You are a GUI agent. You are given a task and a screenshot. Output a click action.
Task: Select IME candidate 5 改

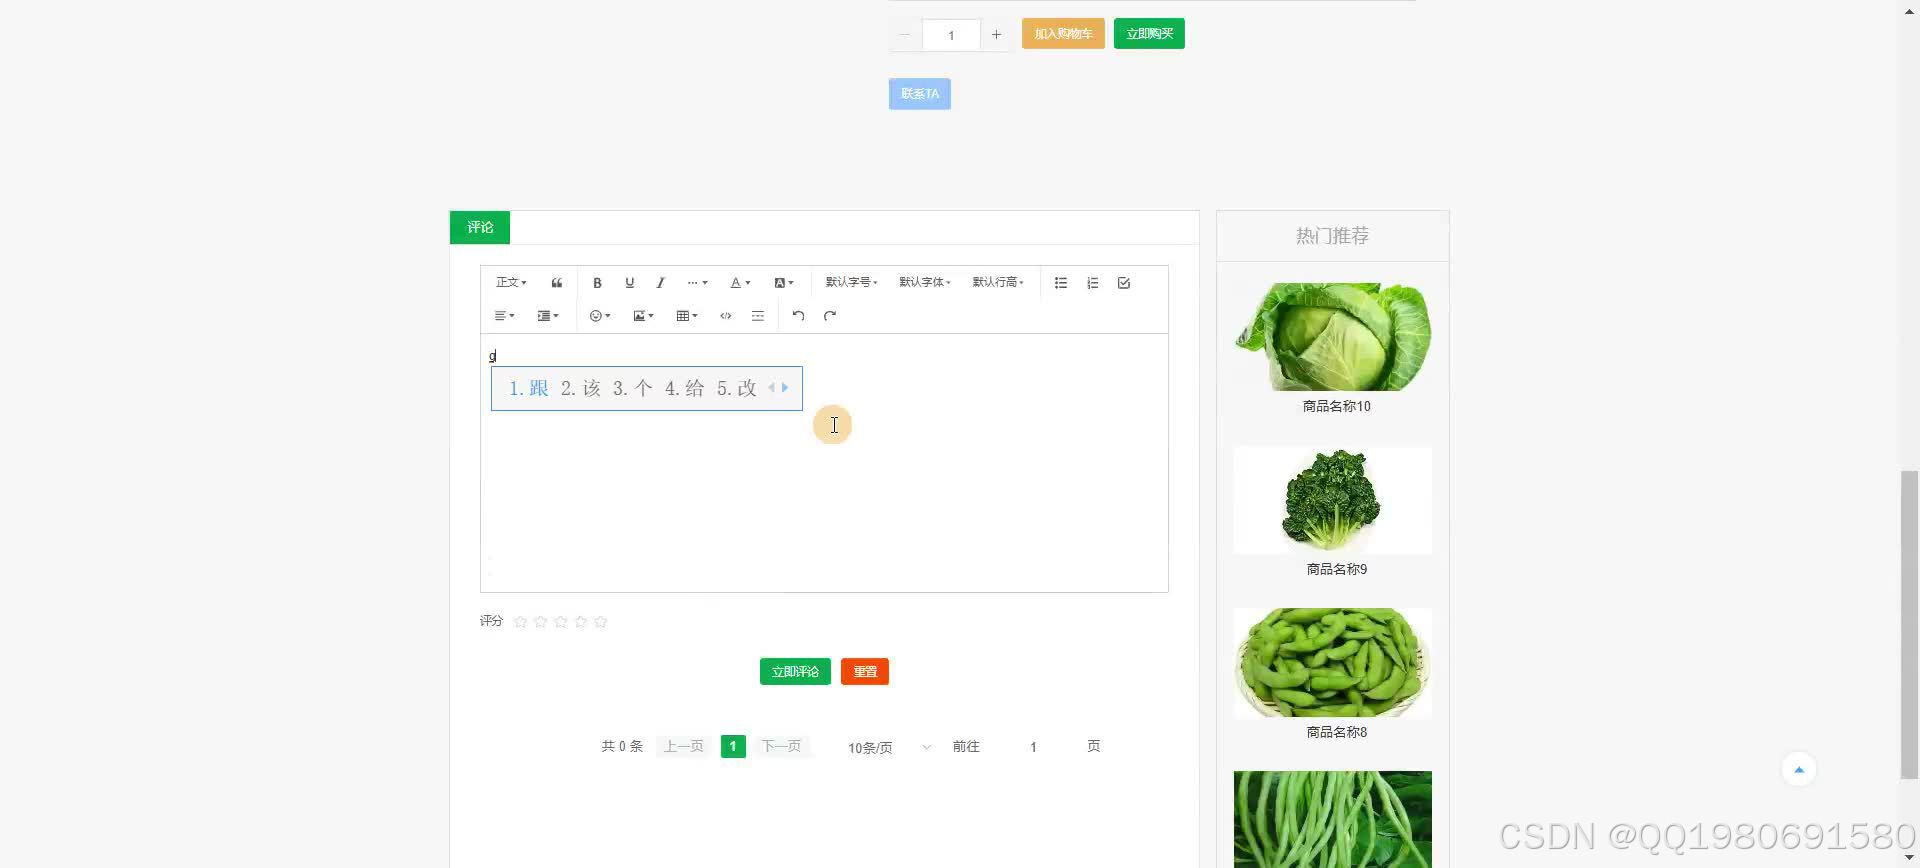[x=737, y=388]
